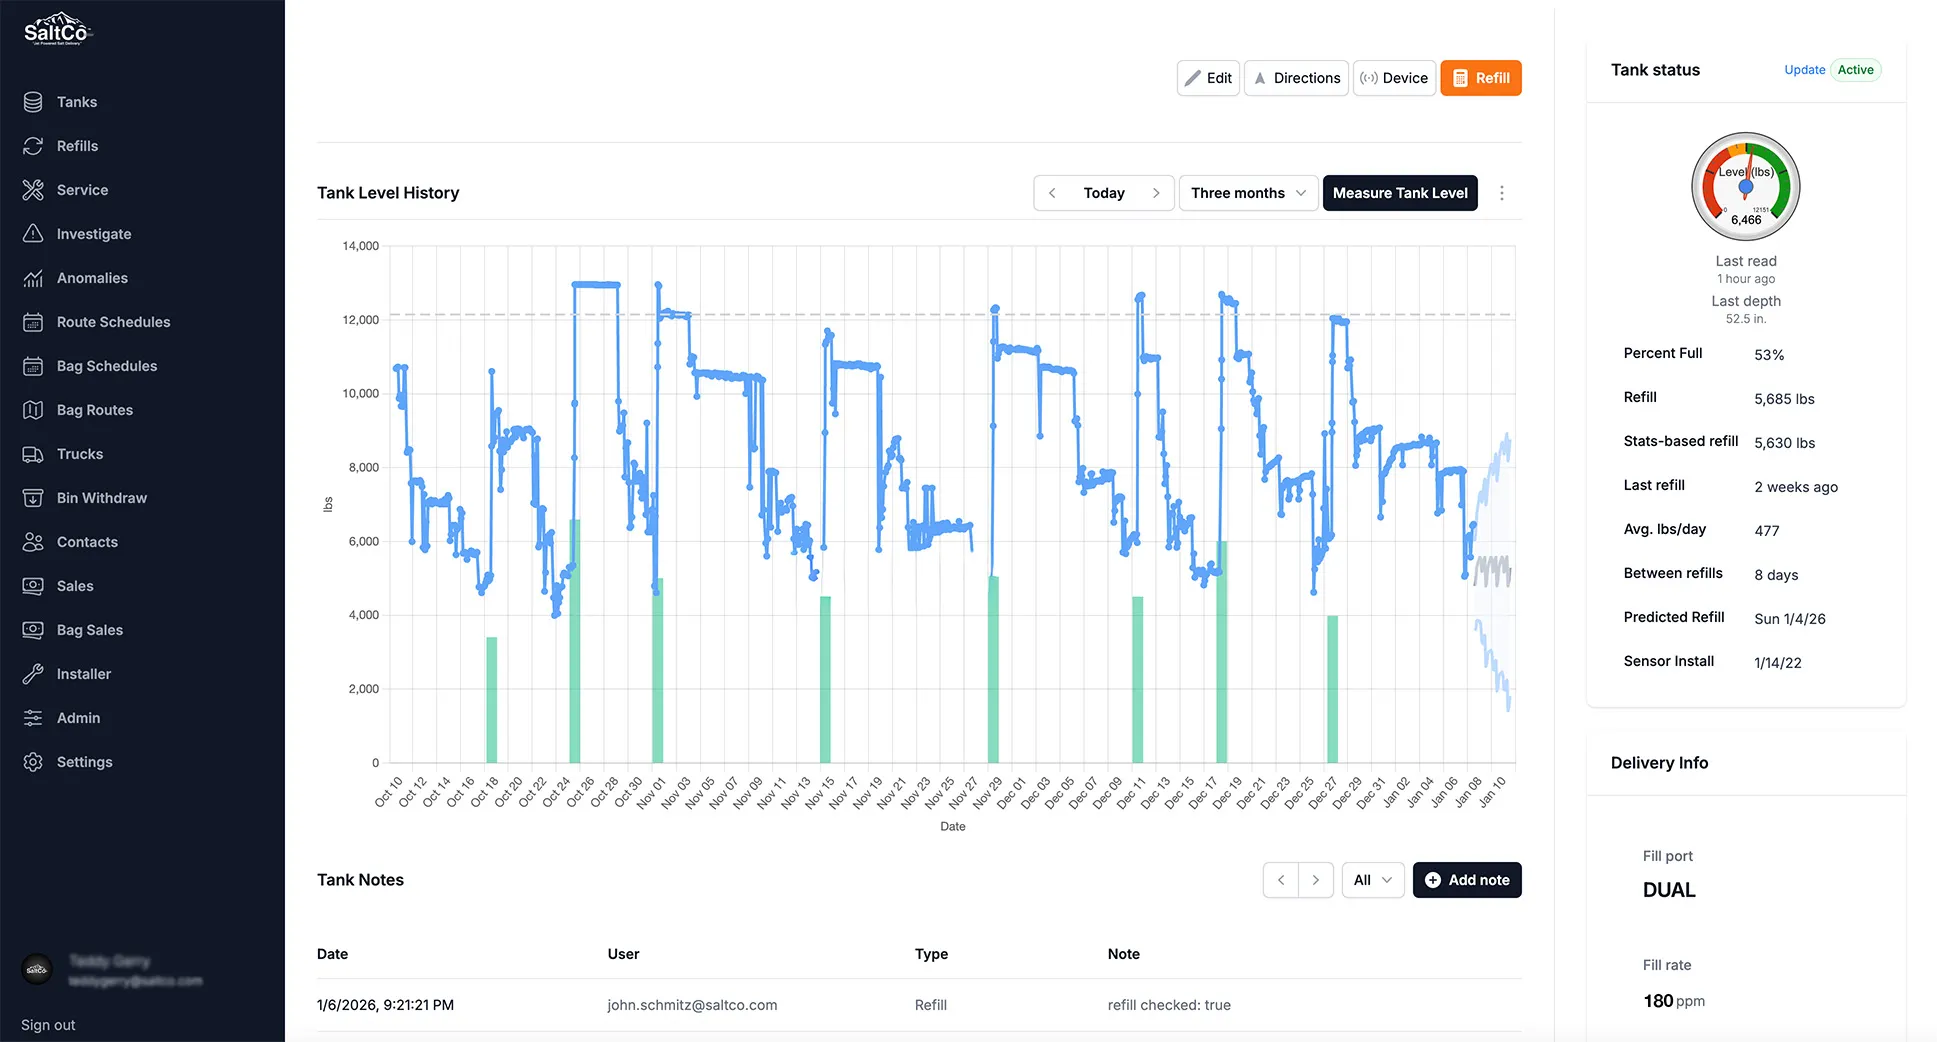The height and width of the screenshot is (1042, 1937).
Task: Click the Update link in Tank status
Action: pos(1804,70)
